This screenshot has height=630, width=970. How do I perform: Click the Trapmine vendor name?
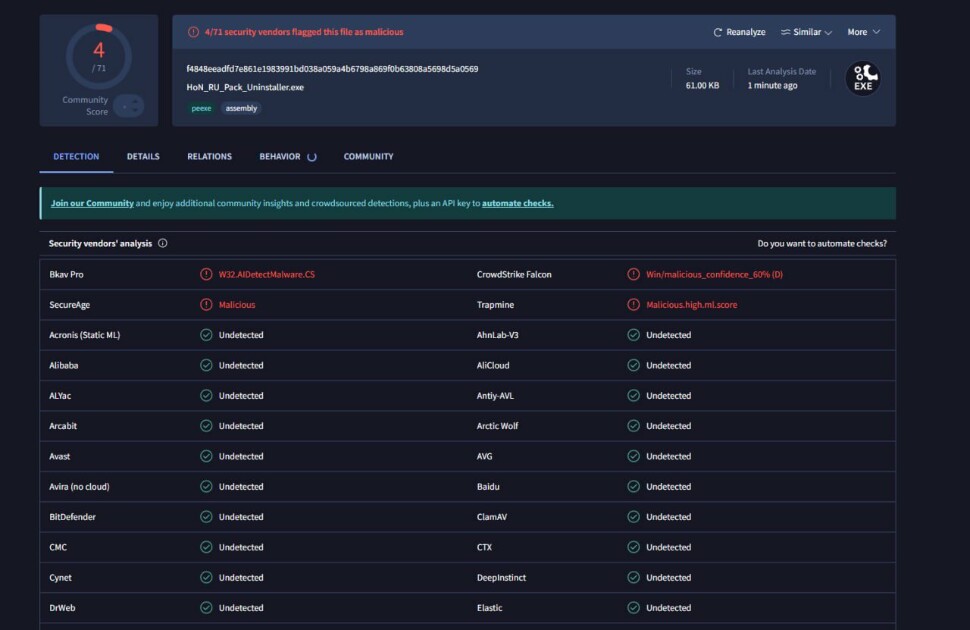496,304
